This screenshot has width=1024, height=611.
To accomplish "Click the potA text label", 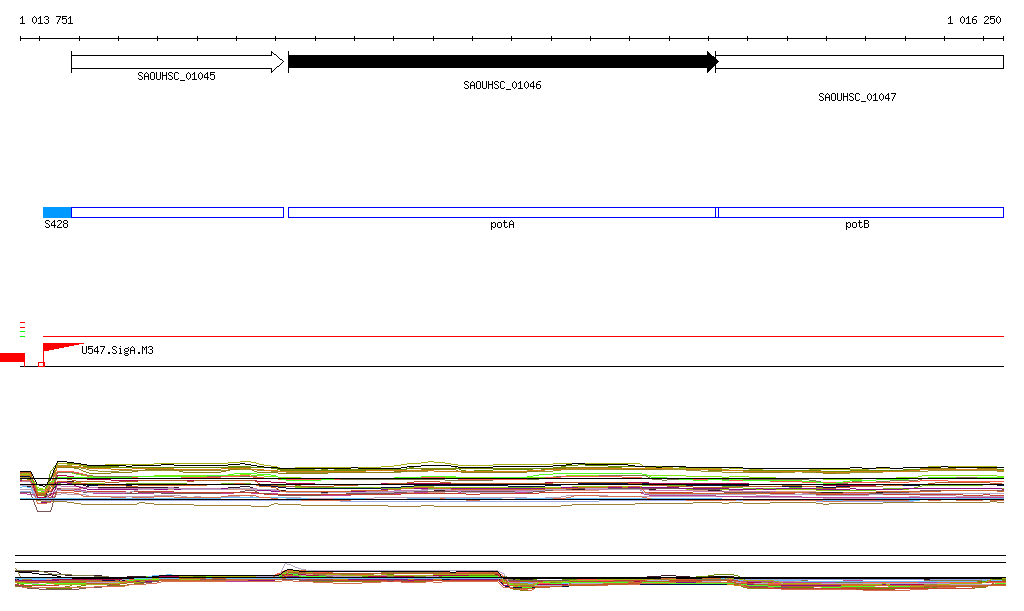I will tap(502, 225).
